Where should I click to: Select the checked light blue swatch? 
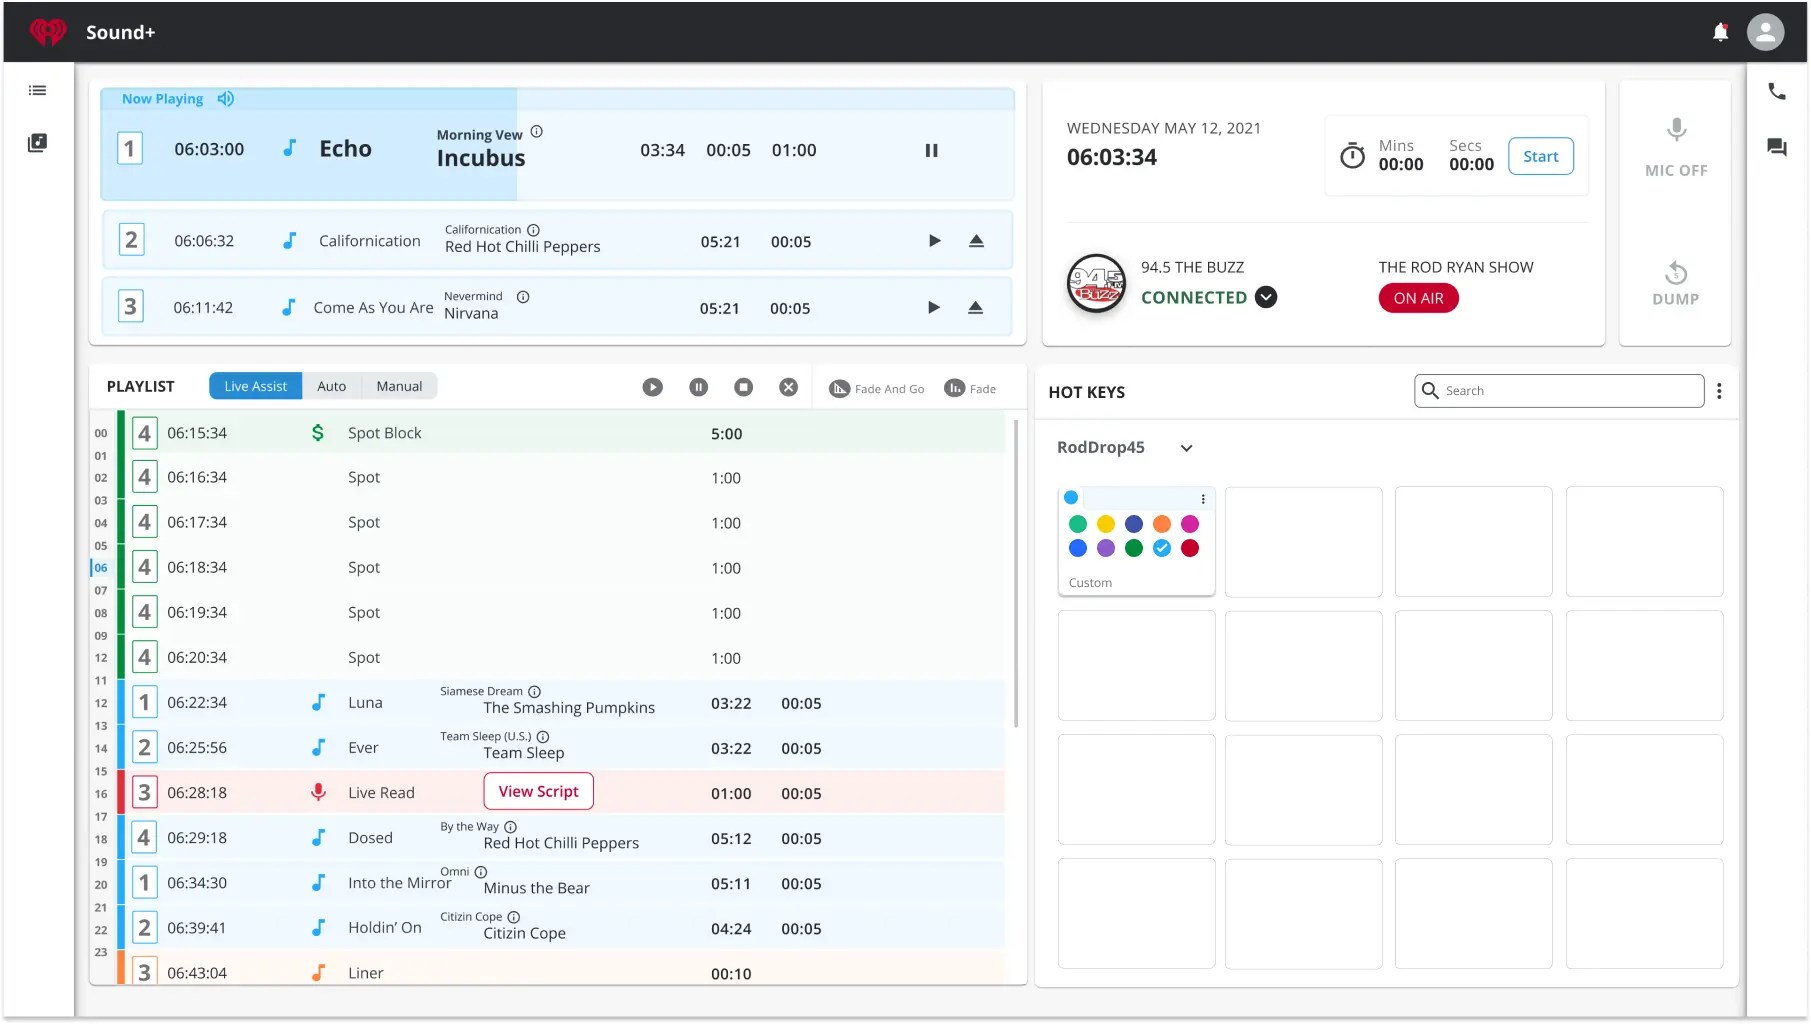(x=1161, y=548)
